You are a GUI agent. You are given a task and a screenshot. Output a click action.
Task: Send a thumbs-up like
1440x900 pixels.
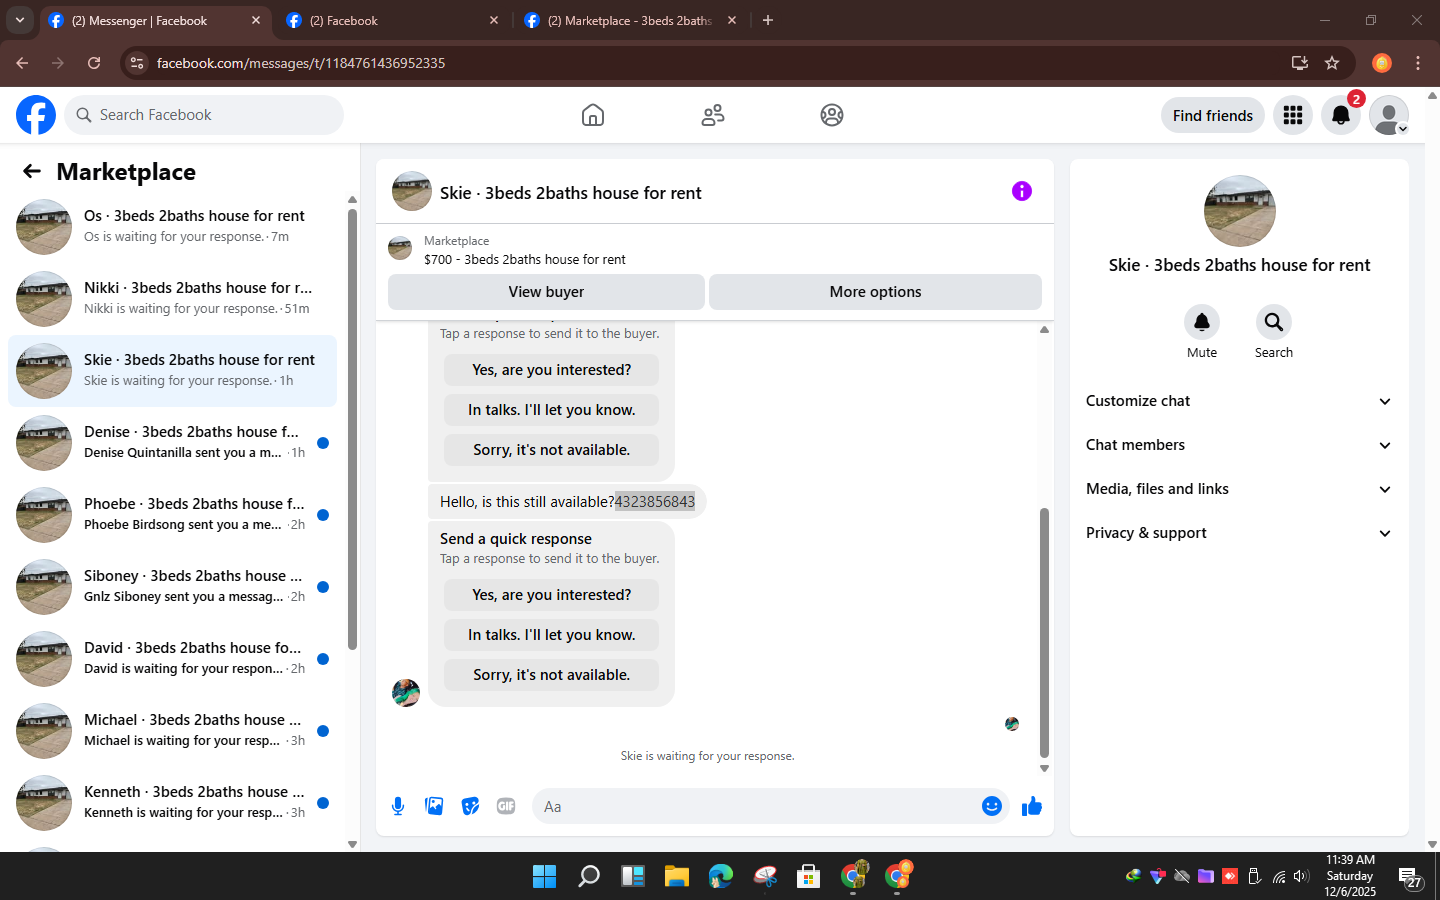[x=1032, y=806]
